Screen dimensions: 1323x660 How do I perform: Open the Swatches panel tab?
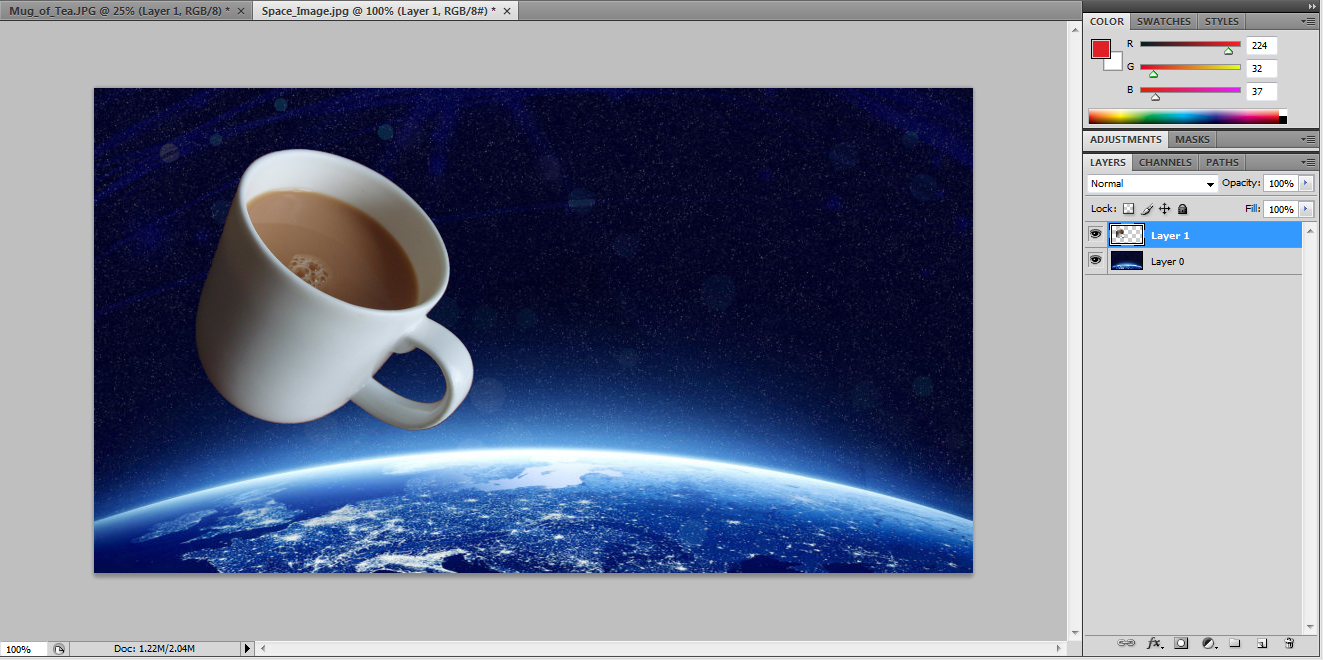(1163, 21)
